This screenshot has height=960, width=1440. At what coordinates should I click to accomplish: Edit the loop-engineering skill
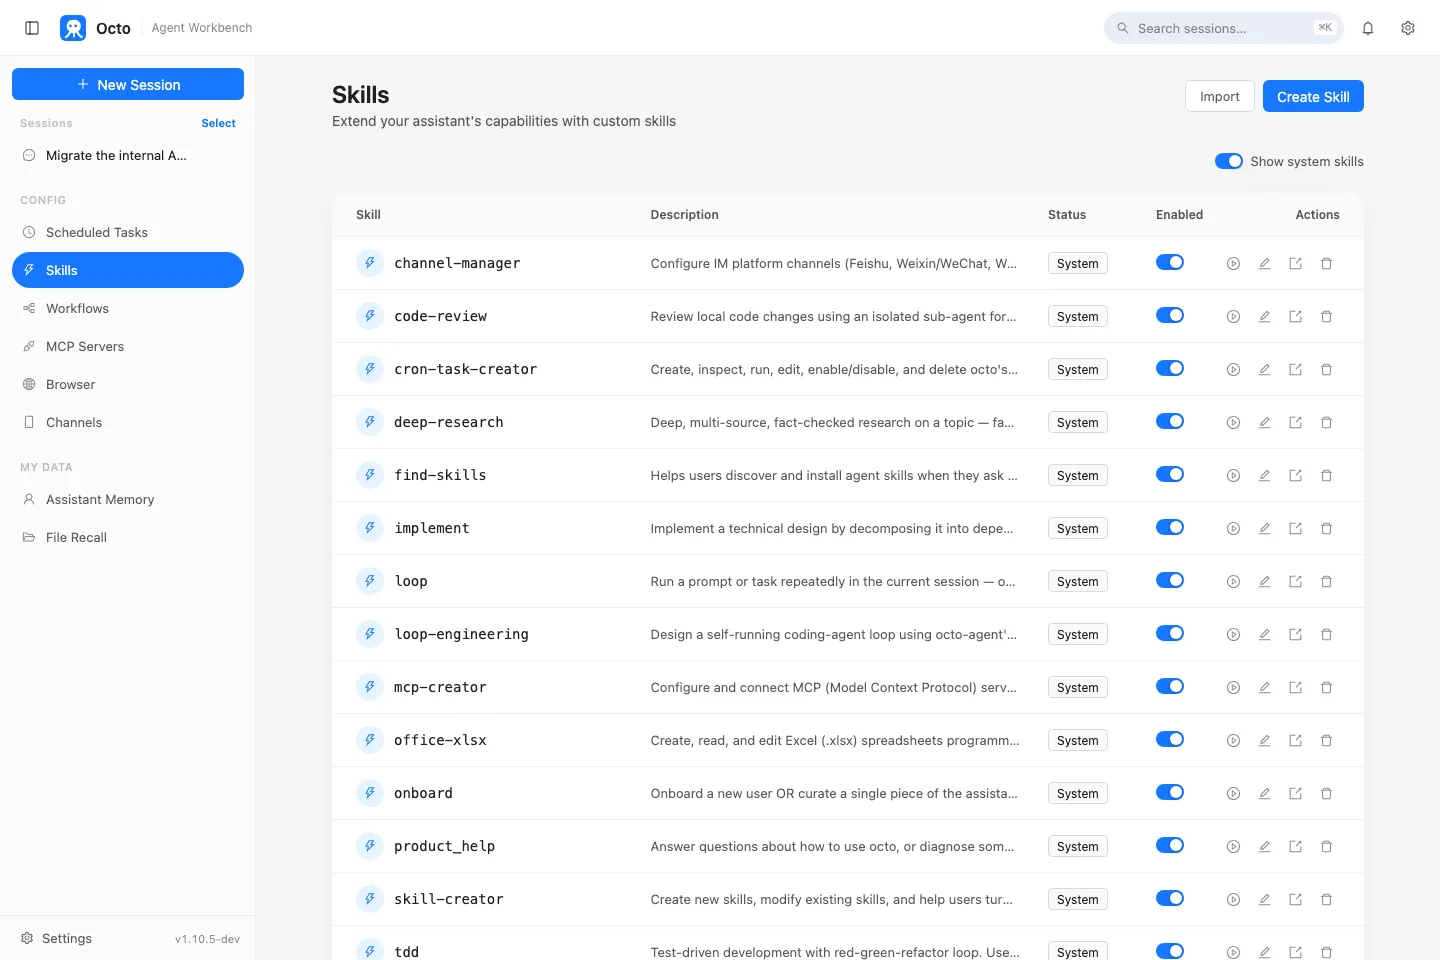tap(1264, 635)
